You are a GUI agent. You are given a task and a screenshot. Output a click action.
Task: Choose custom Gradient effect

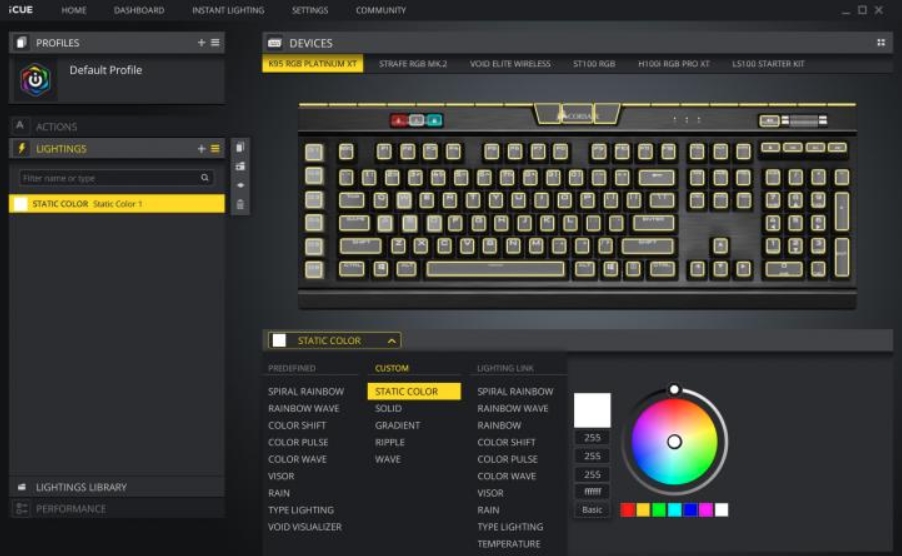398,425
